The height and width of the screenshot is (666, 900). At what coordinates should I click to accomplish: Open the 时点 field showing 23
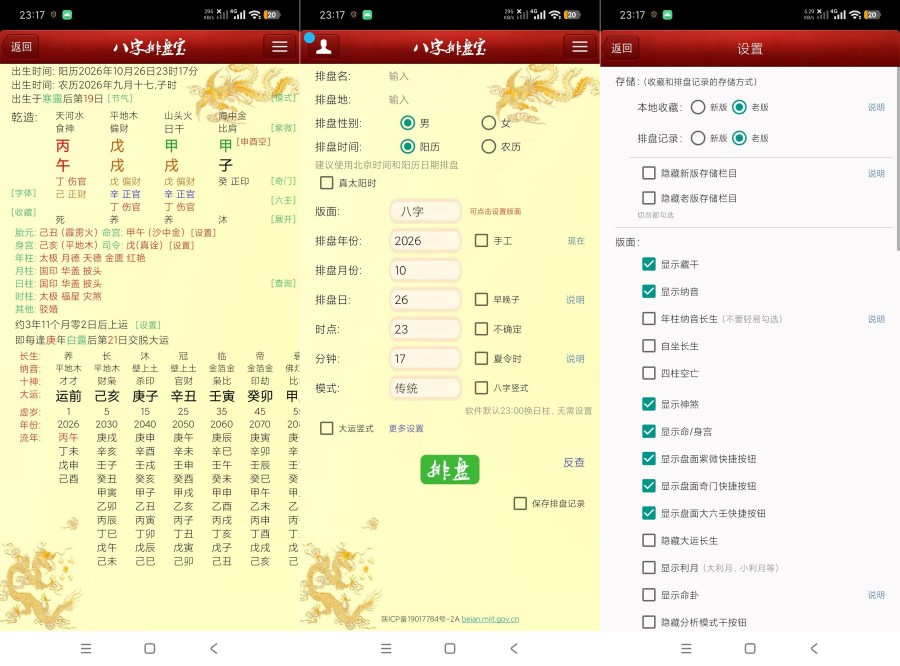425,329
